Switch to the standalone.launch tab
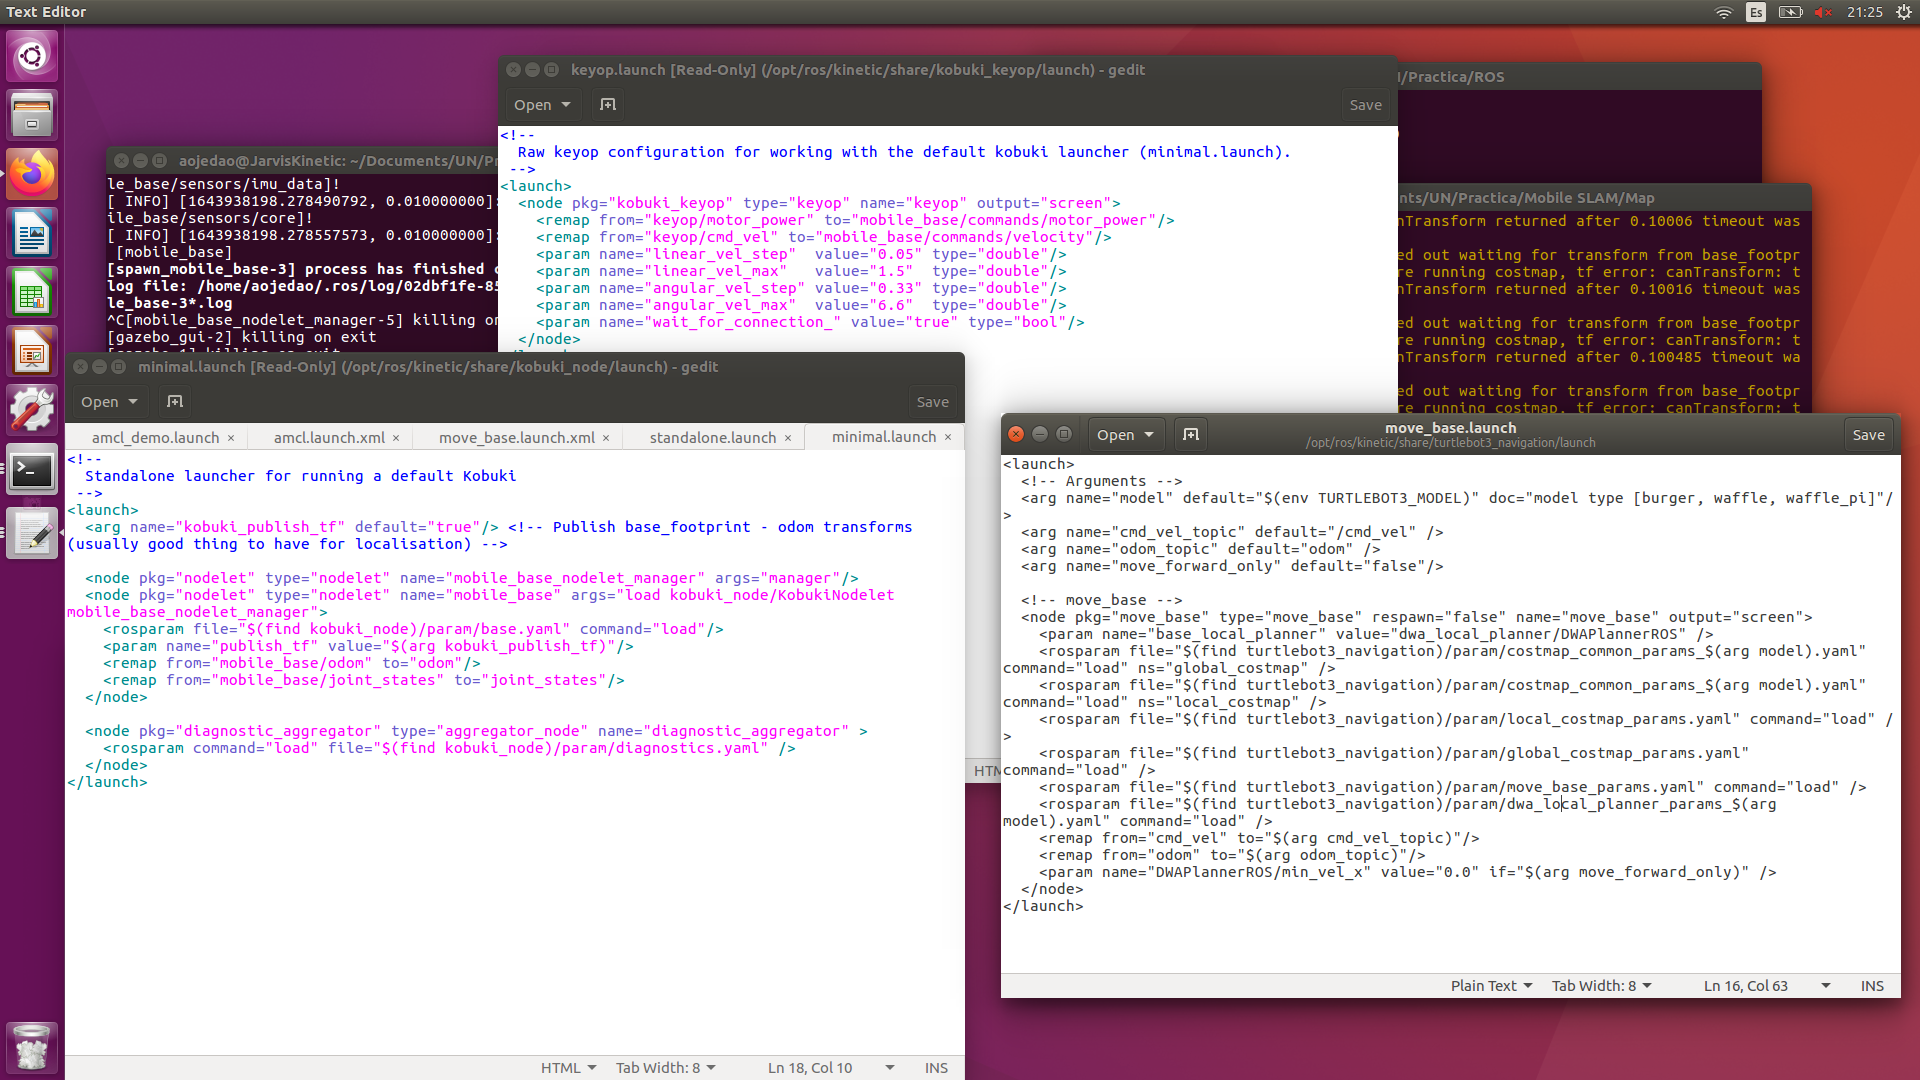The height and width of the screenshot is (1080, 1920). point(712,437)
